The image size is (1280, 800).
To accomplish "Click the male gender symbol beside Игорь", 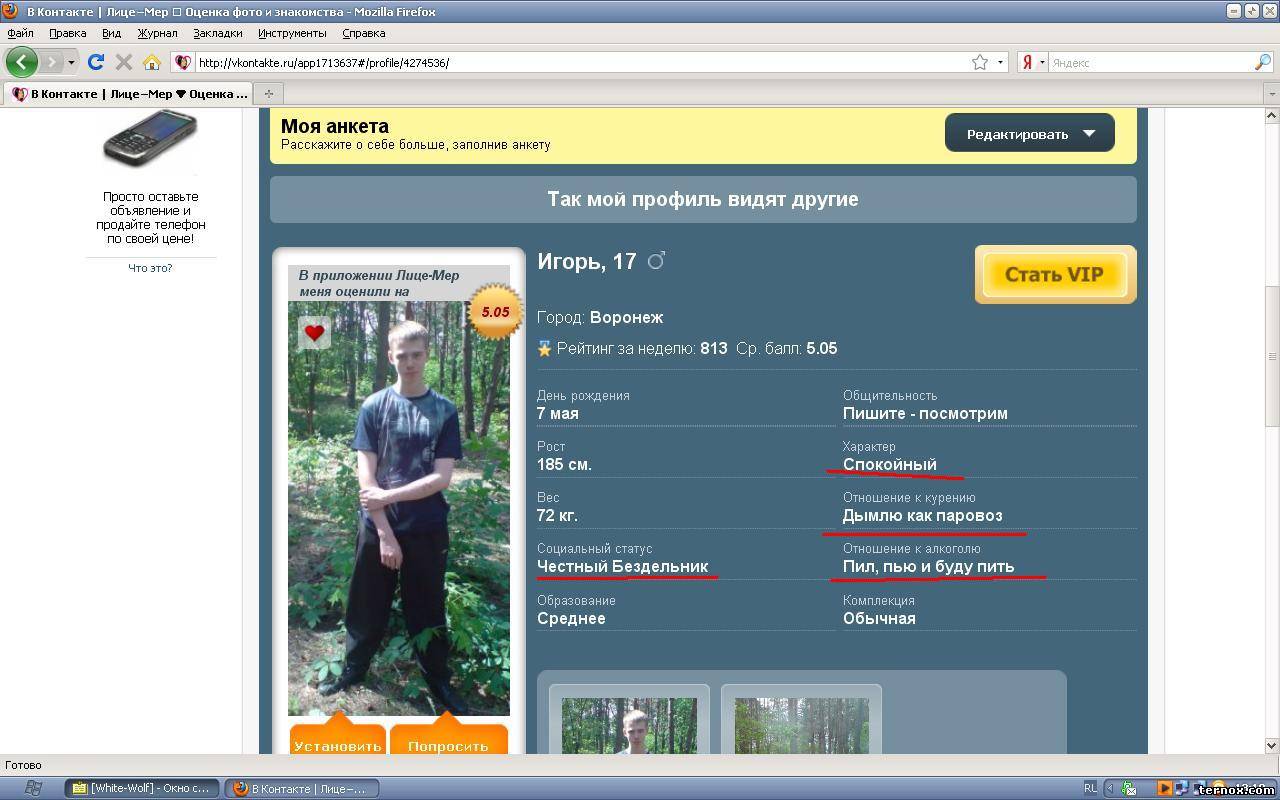I will (x=656, y=261).
